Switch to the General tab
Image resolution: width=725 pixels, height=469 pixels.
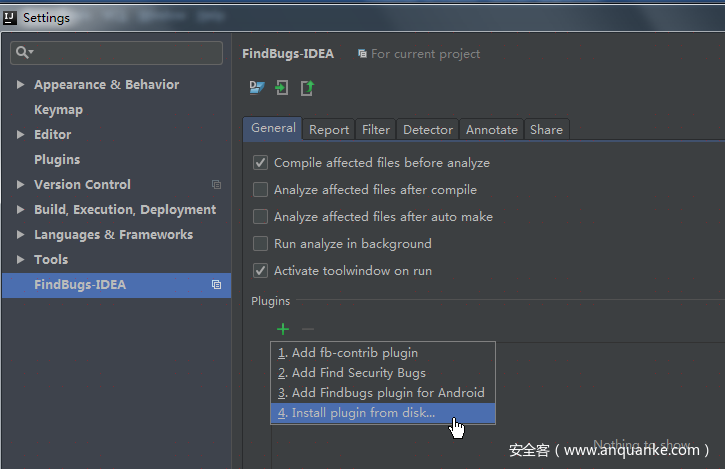pos(273,128)
